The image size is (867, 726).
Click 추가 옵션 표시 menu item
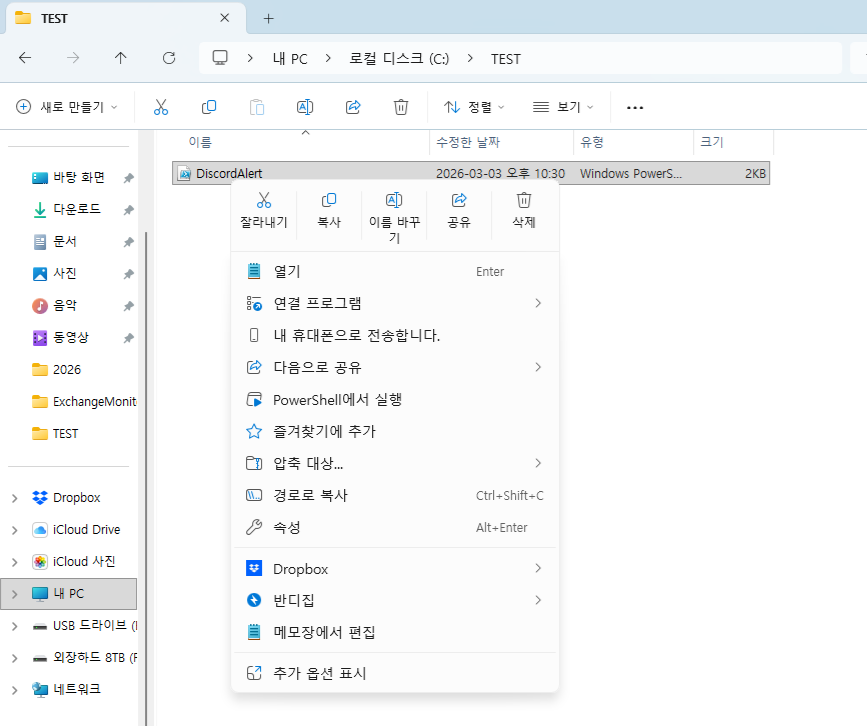320,673
